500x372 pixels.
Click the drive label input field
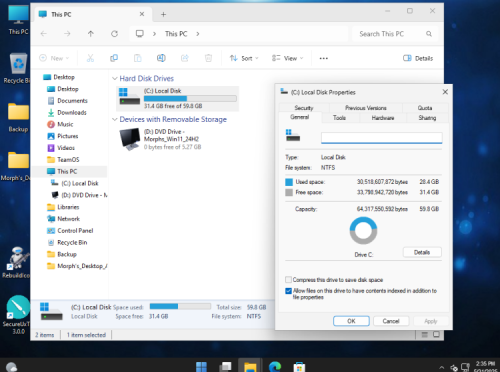pos(382,138)
